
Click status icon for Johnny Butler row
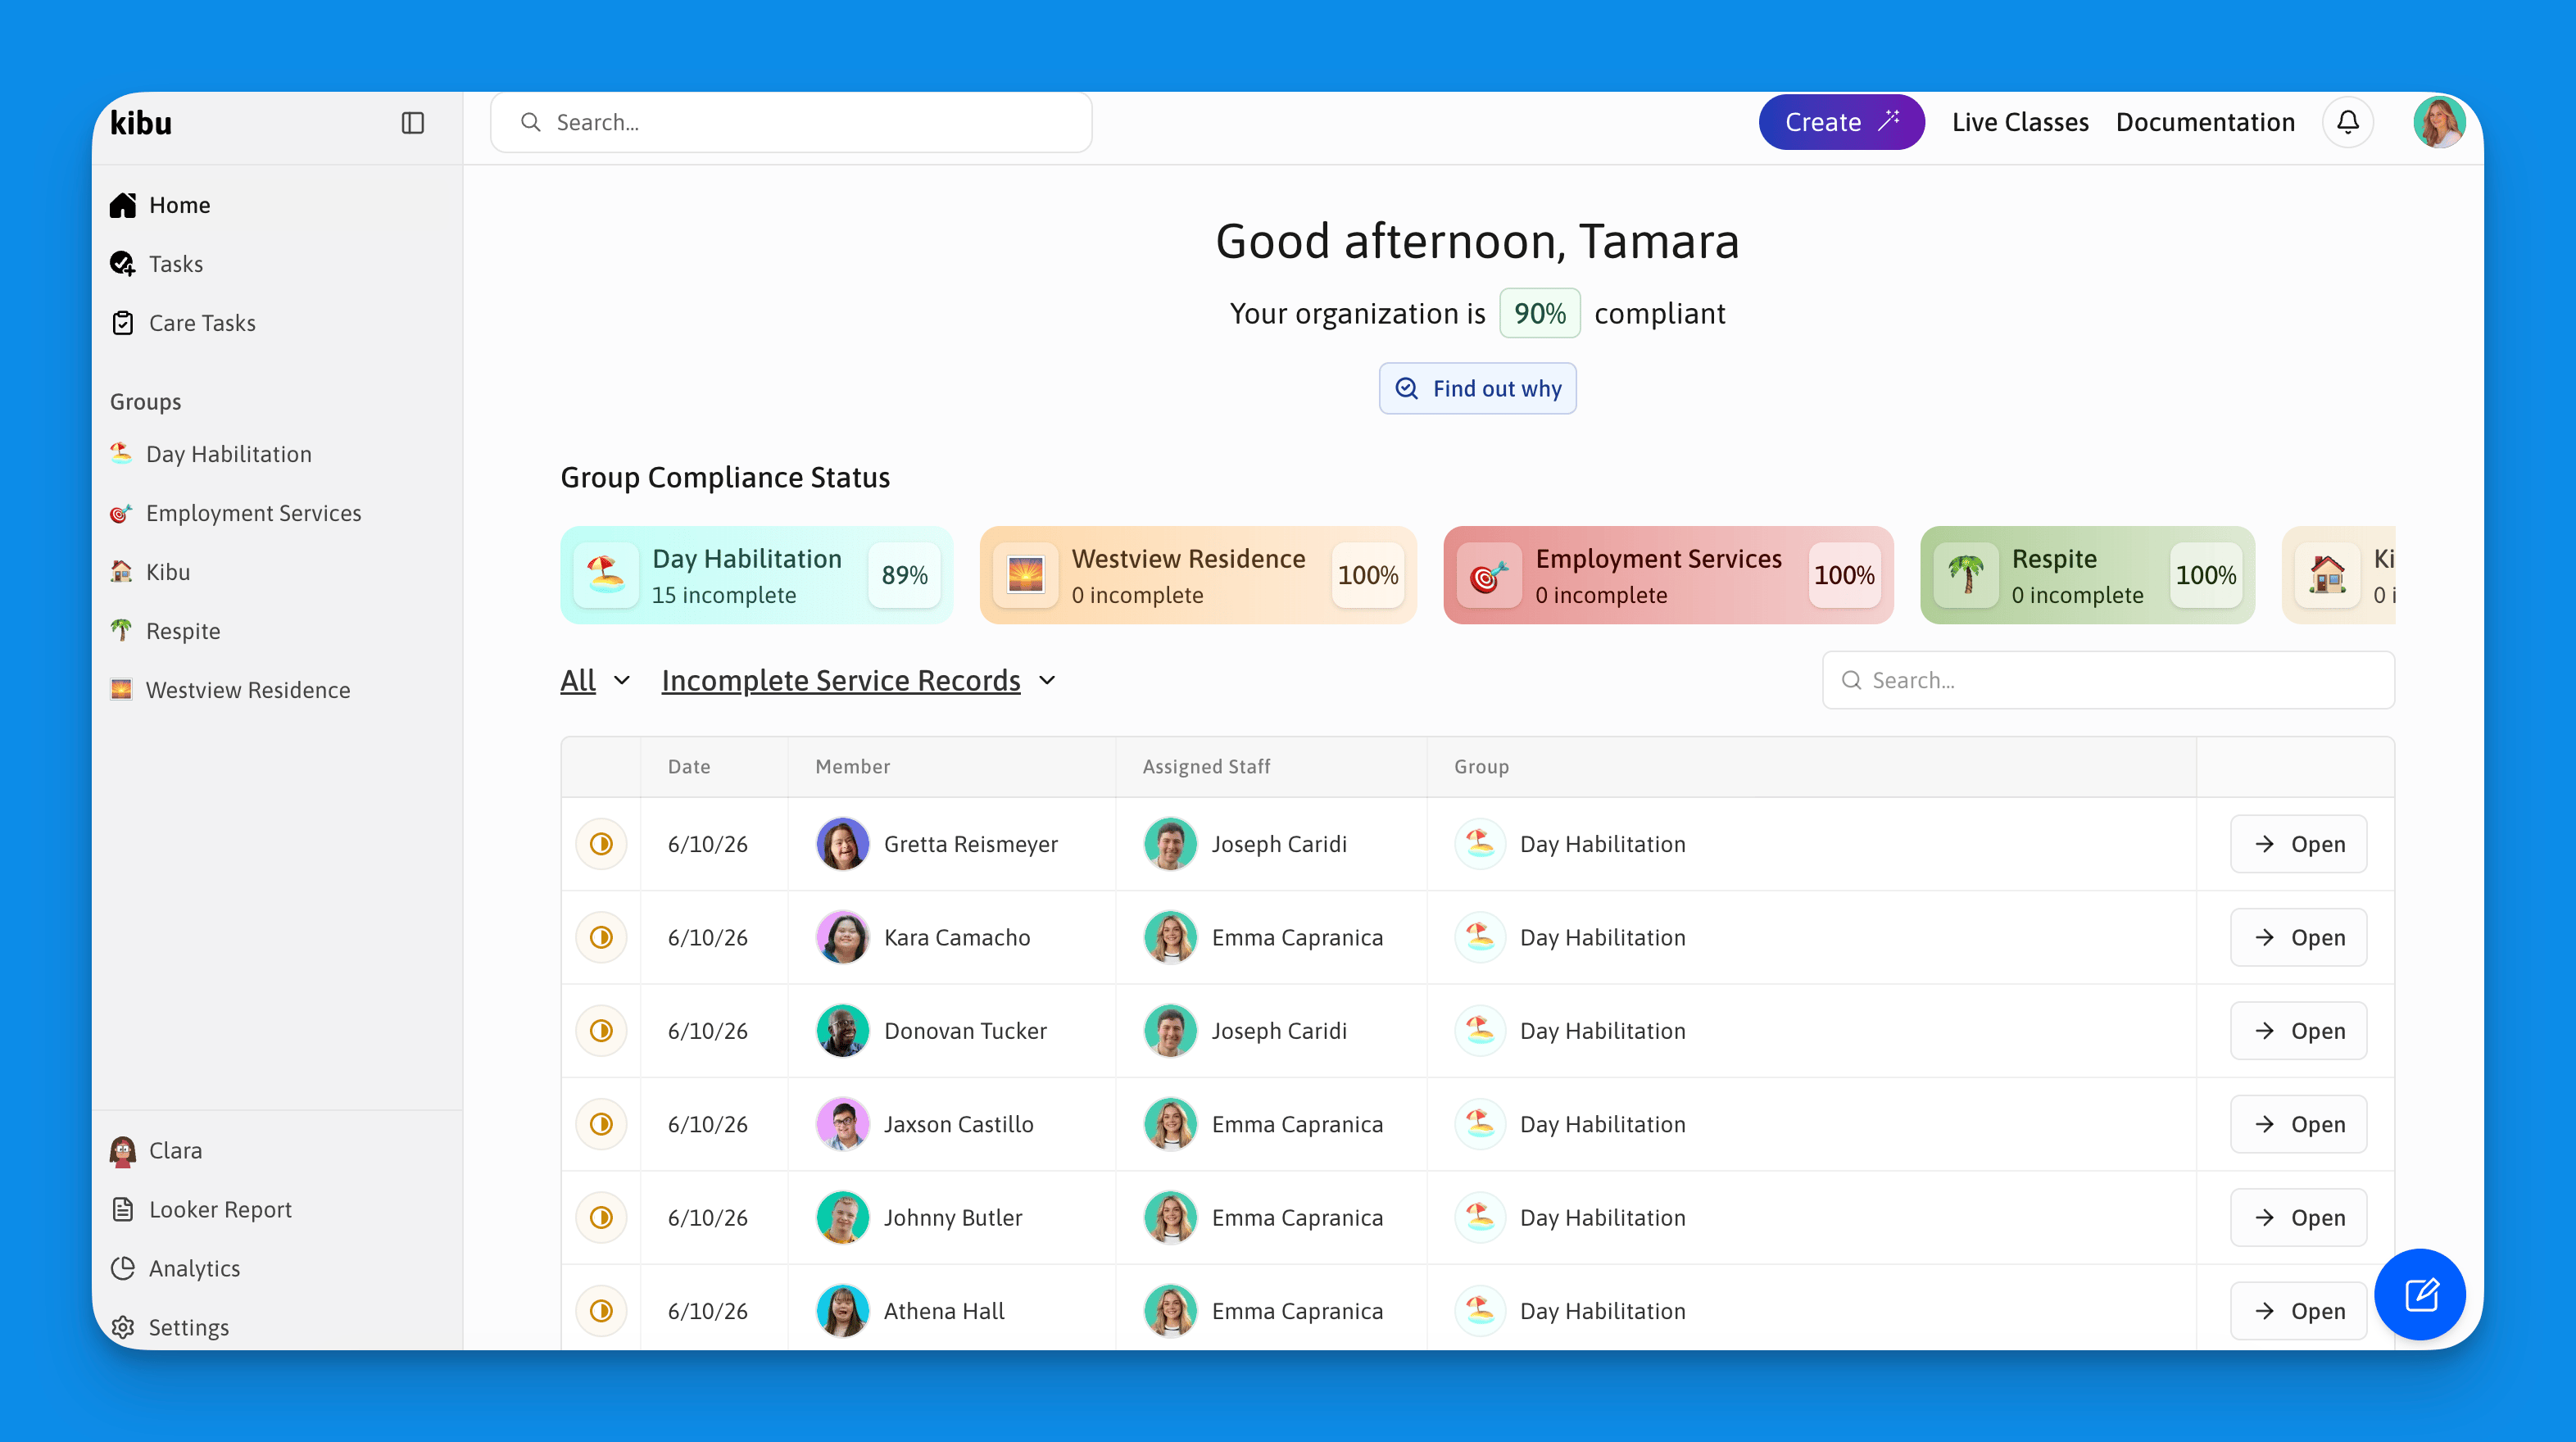601,1217
